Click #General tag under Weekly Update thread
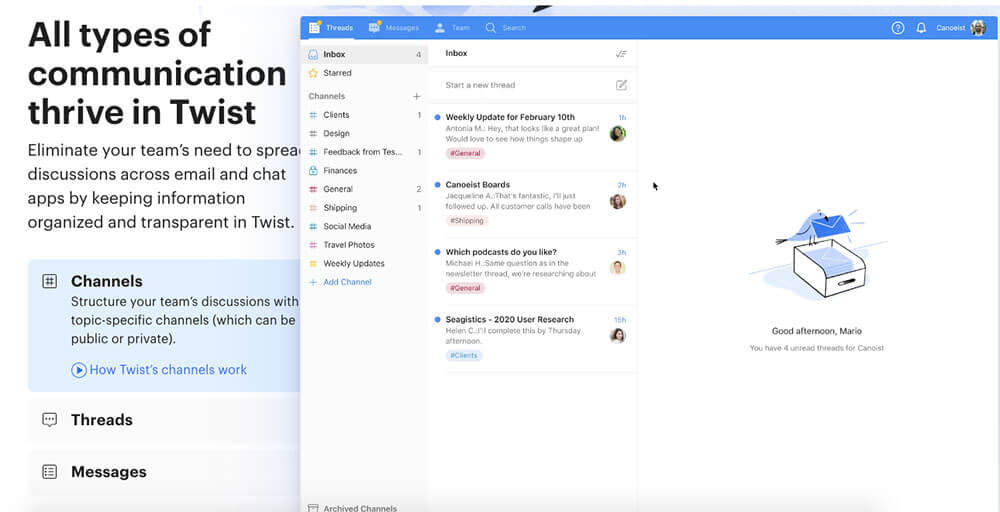Viewport: 1000px width, 512px height. click(x=466, y=154)
